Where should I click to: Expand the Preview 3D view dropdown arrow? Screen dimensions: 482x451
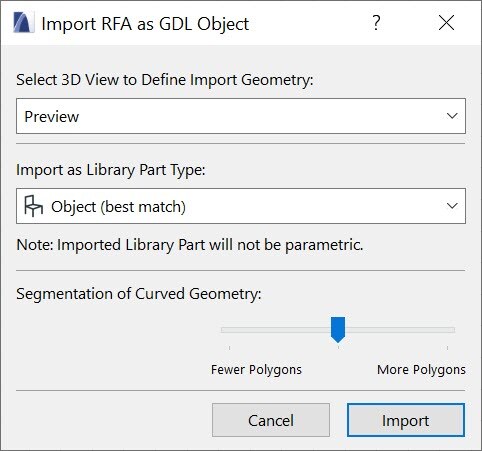tap(452, 116)
